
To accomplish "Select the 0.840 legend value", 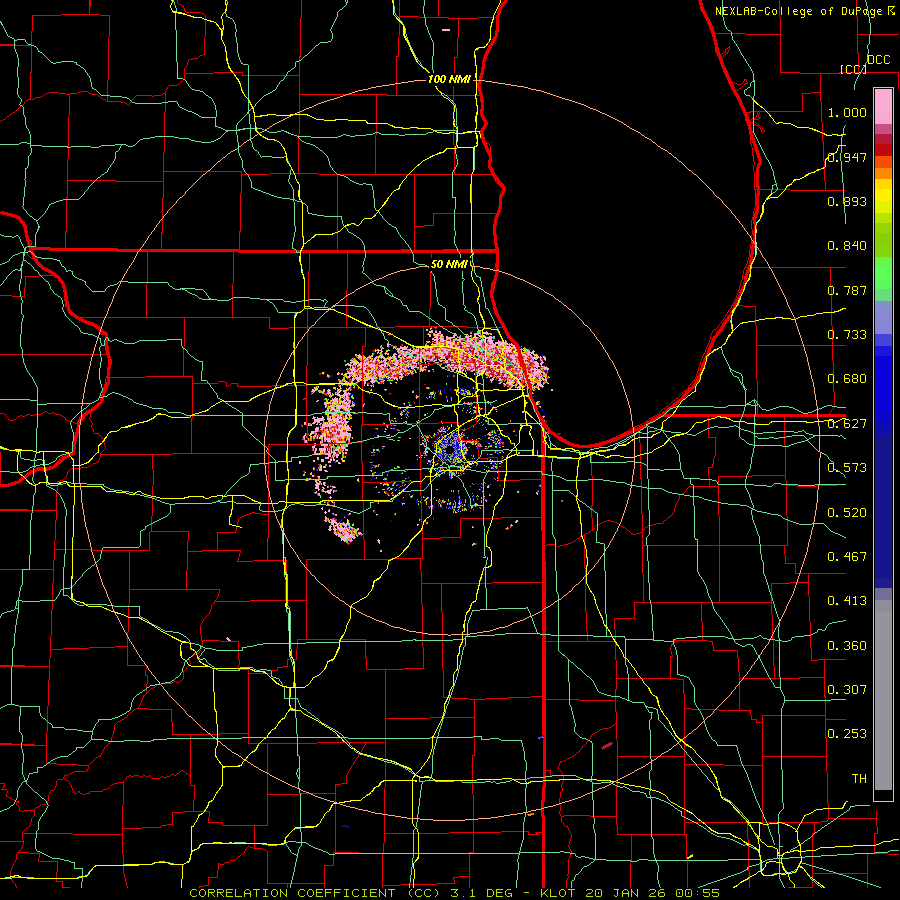I will point(847,246).
